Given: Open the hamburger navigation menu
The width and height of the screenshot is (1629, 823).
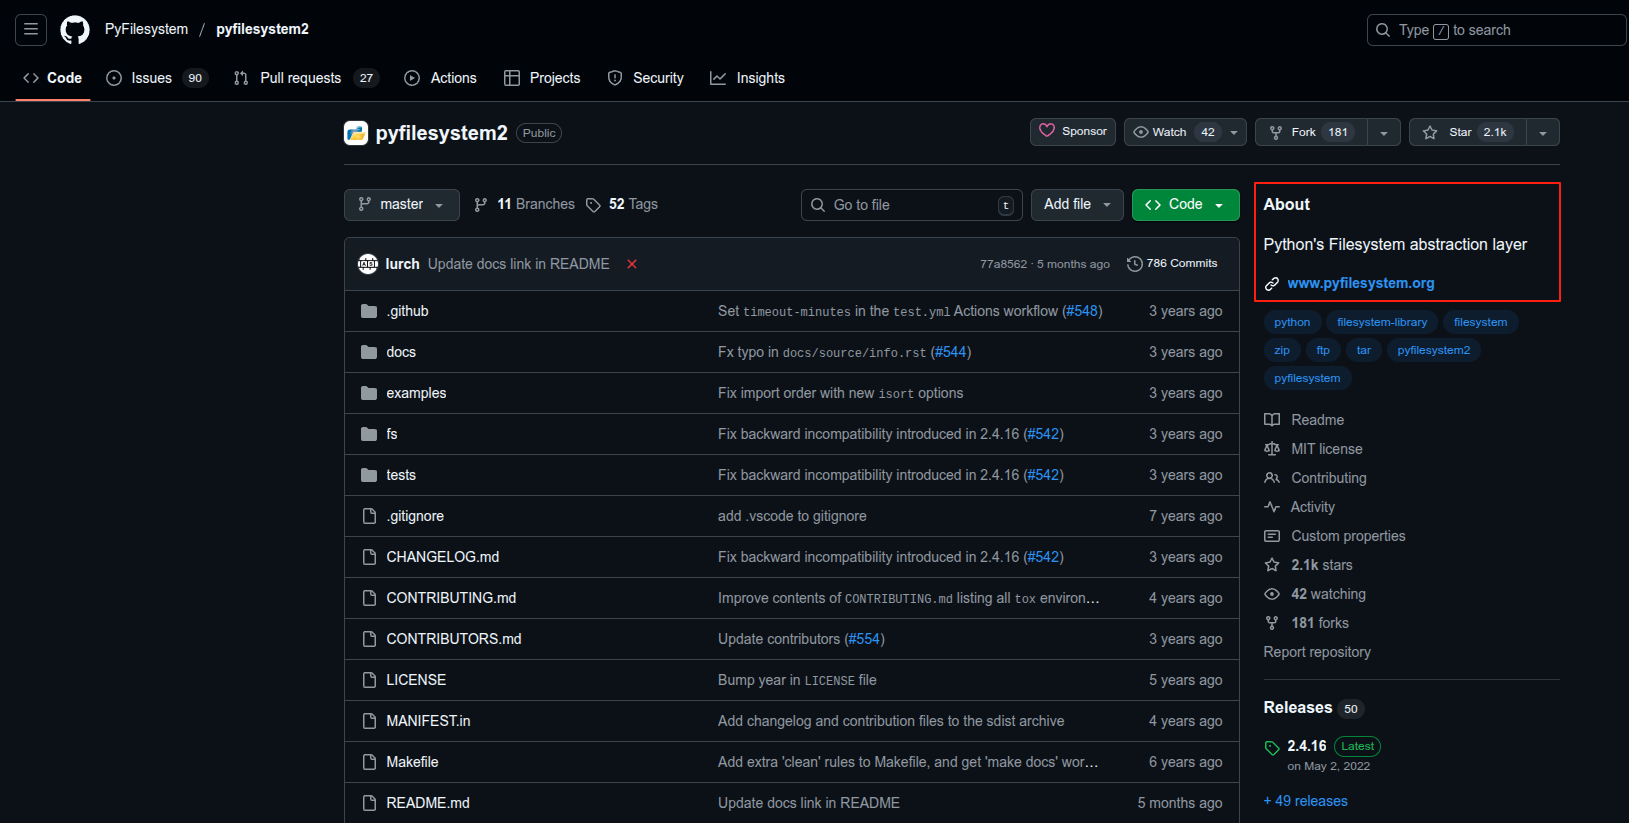Looking at the screenshot, I should 31,30.
